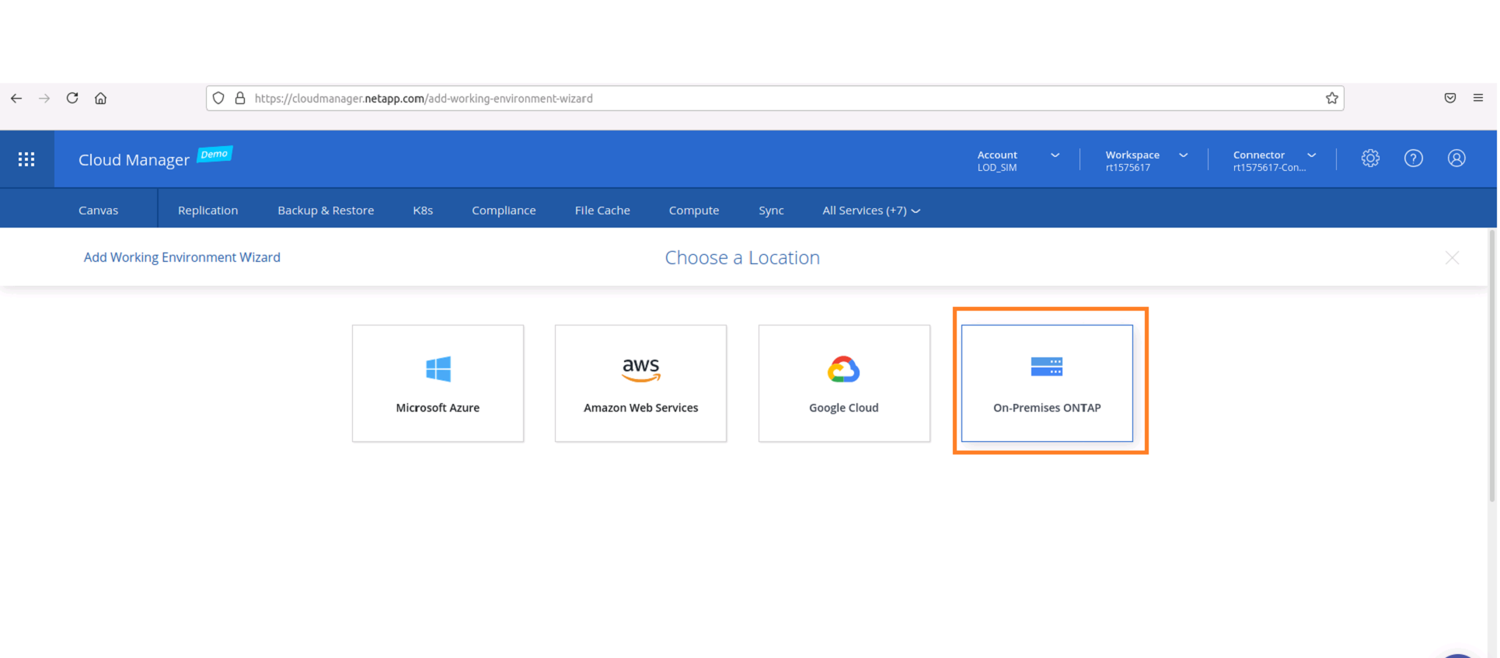1500x658 pixels.
Task: Open the Backup & Restore tab
Action: (x=326, y=210)
